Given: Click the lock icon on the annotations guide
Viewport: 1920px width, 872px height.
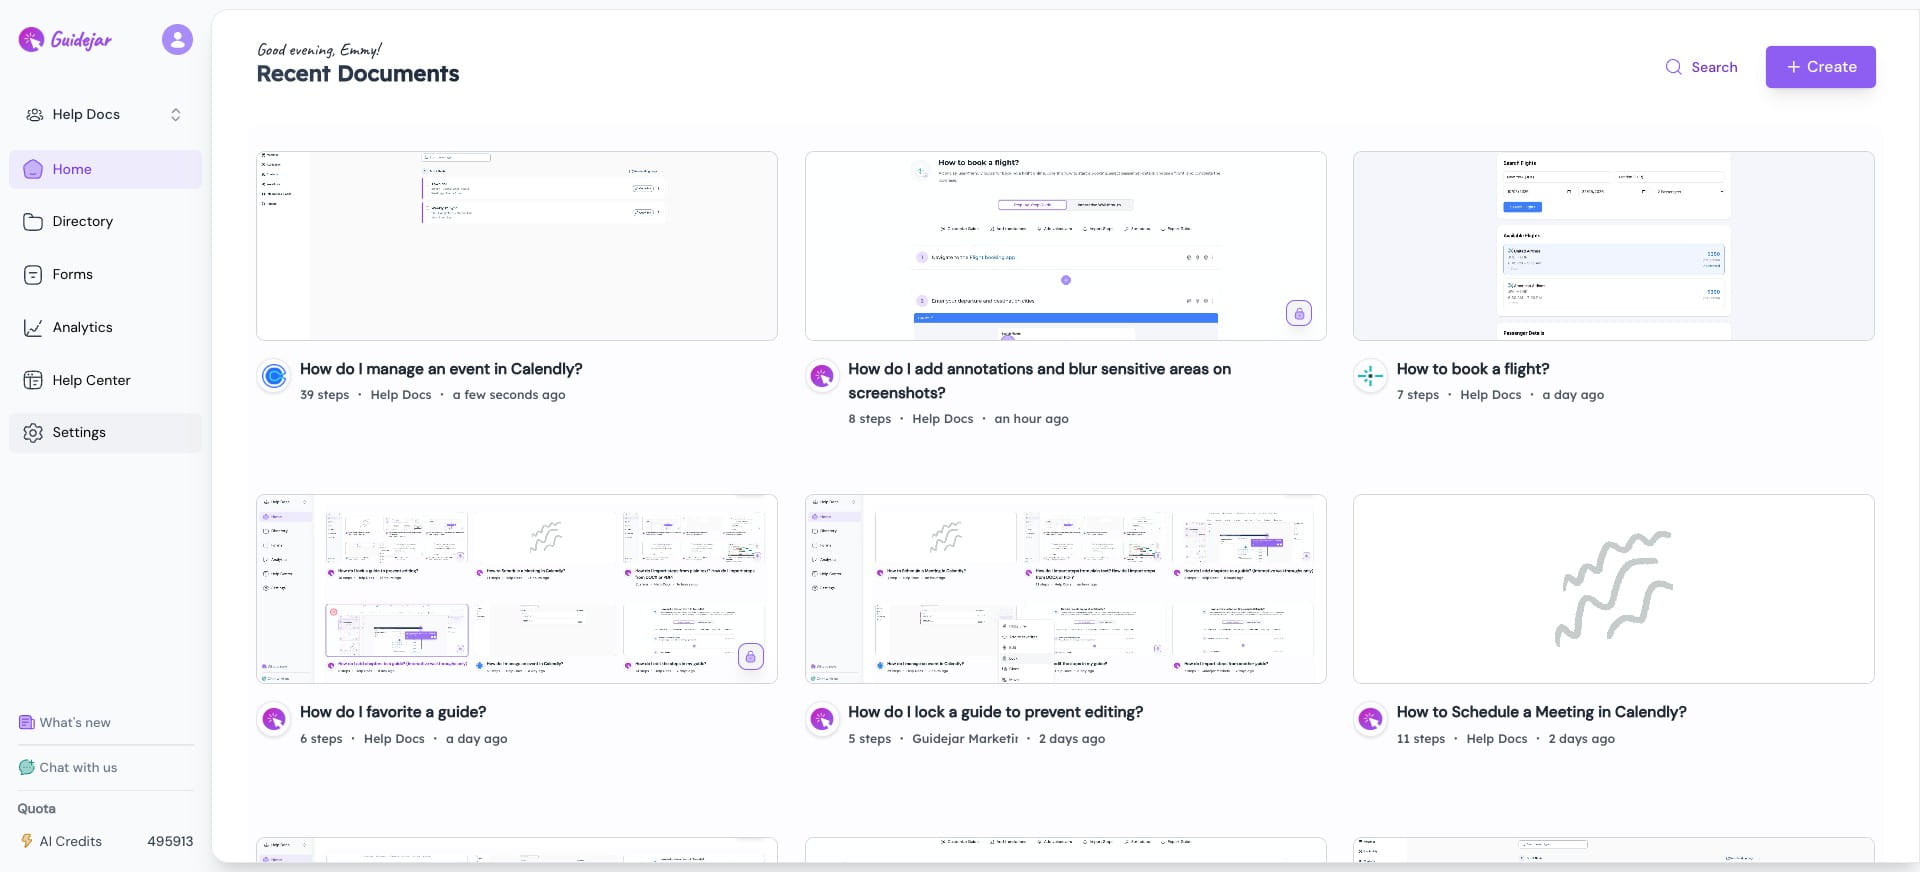Looking at the screenshot, I should [x=1299, y=314].
